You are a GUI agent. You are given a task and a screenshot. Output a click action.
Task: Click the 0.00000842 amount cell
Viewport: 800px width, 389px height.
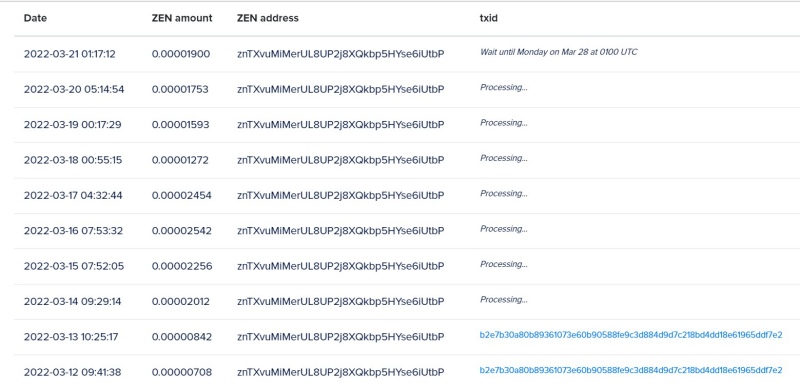pos(182,337)
